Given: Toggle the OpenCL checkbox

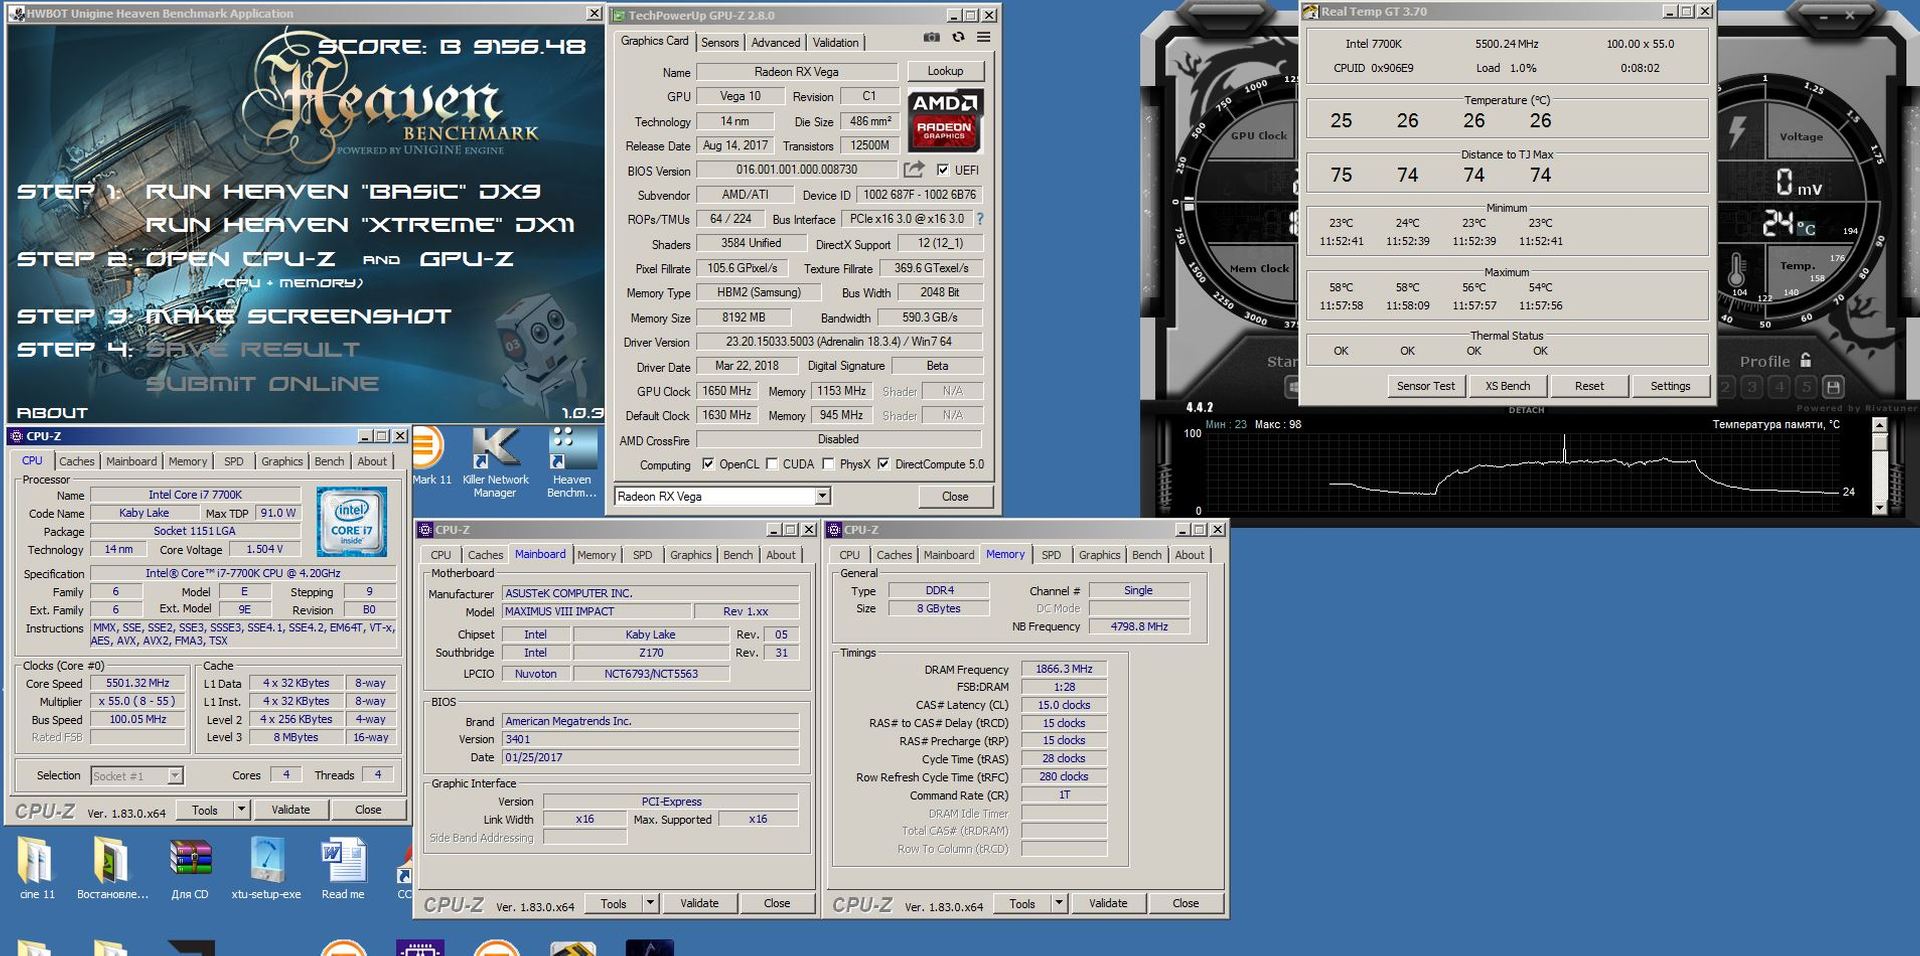Looking at the screenshot, I should click(x=708, y=464).
